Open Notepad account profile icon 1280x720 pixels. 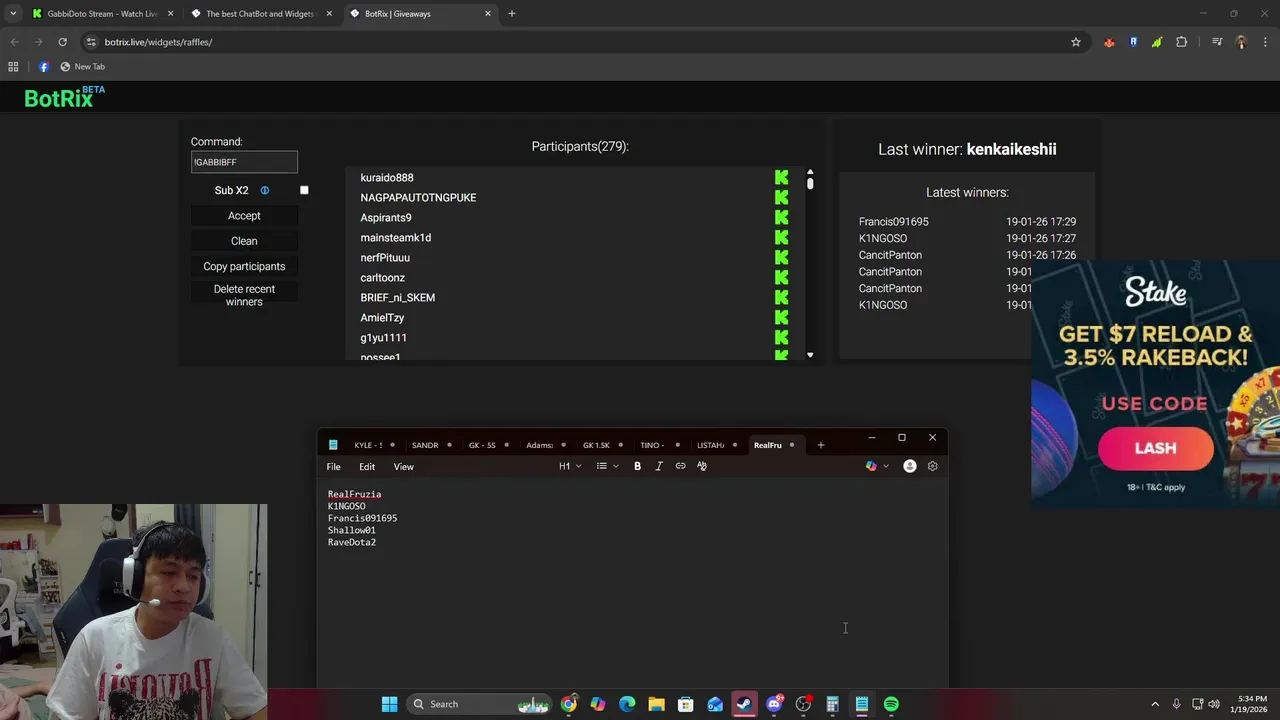point(909,466)
